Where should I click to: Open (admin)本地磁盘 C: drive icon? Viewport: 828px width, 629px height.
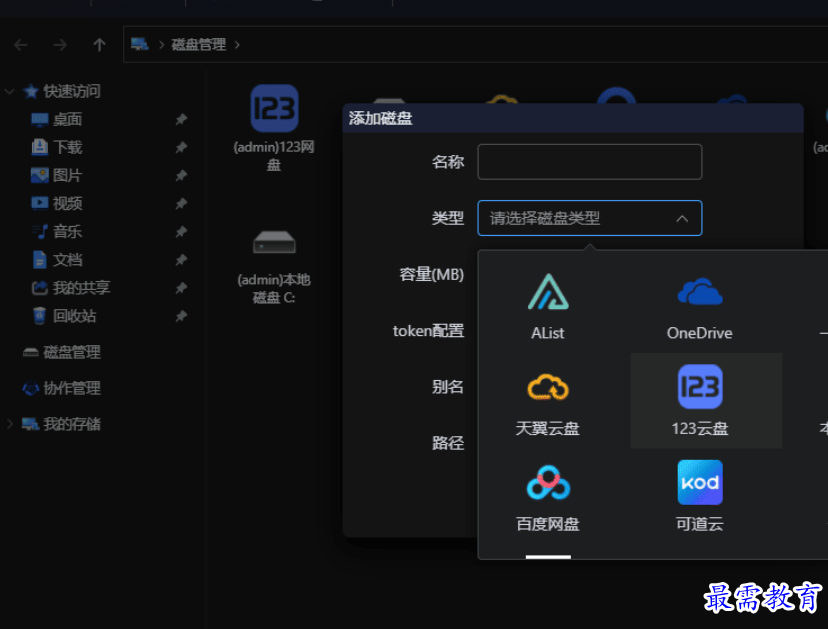274,242
